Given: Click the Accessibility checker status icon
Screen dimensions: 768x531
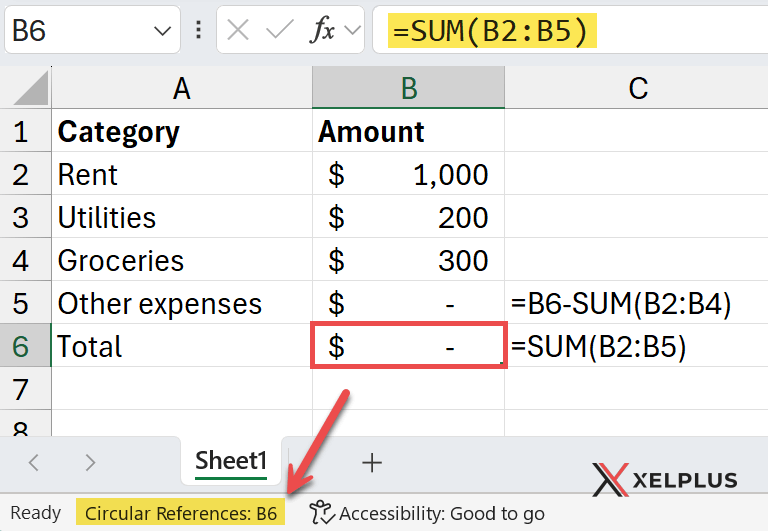Looking at the screenshot, I should click(x=319, y=513).
